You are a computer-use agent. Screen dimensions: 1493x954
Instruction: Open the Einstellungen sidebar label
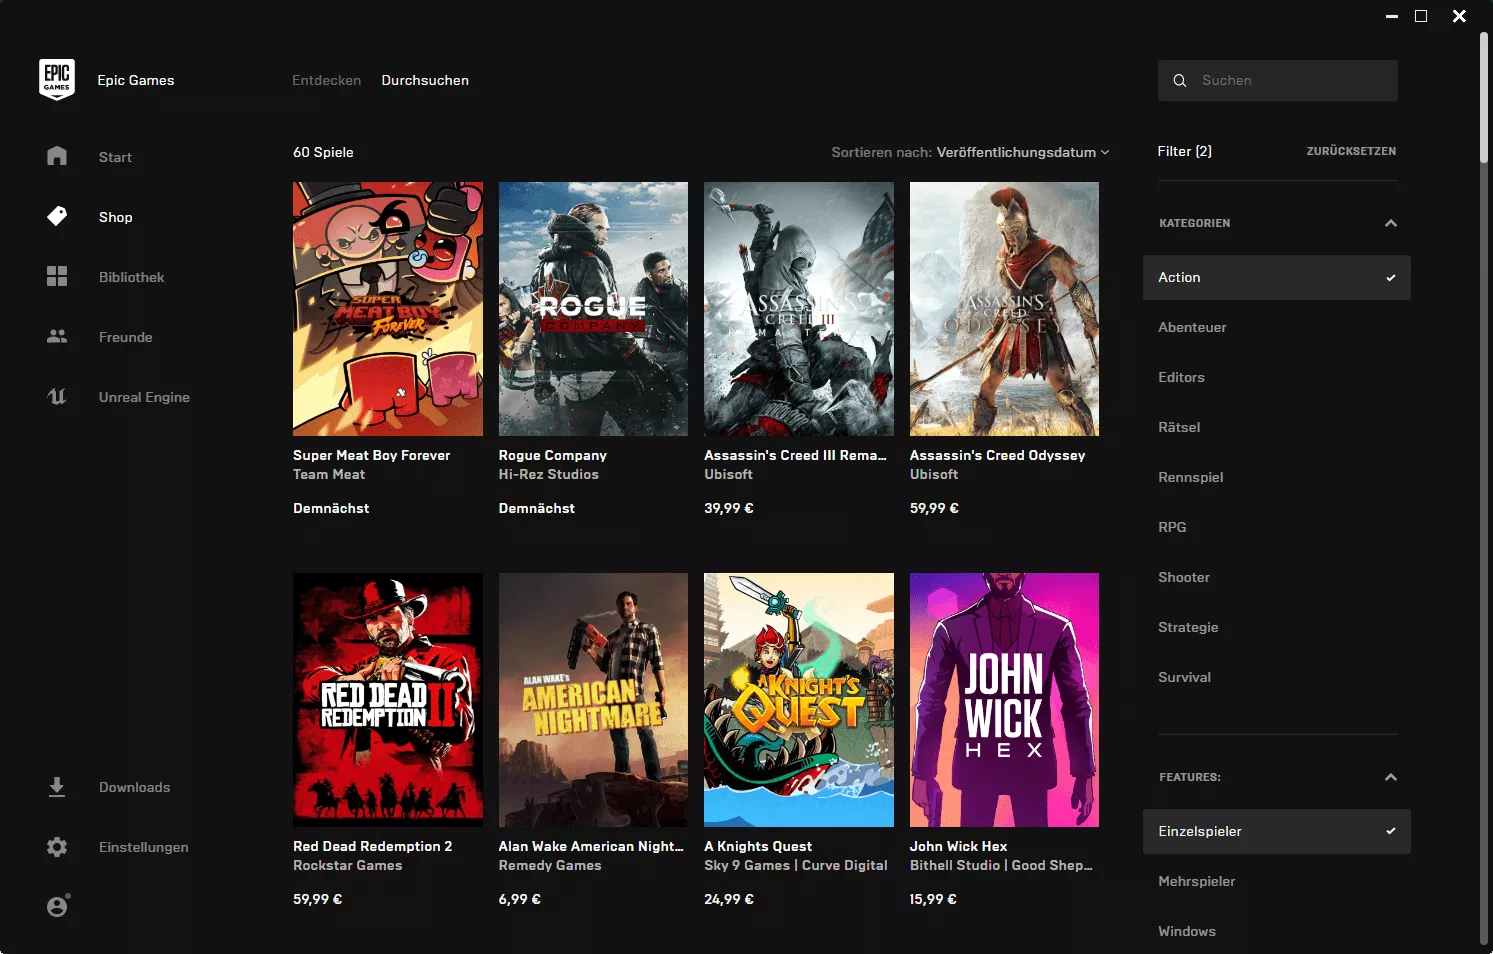(x=143, y=847)
